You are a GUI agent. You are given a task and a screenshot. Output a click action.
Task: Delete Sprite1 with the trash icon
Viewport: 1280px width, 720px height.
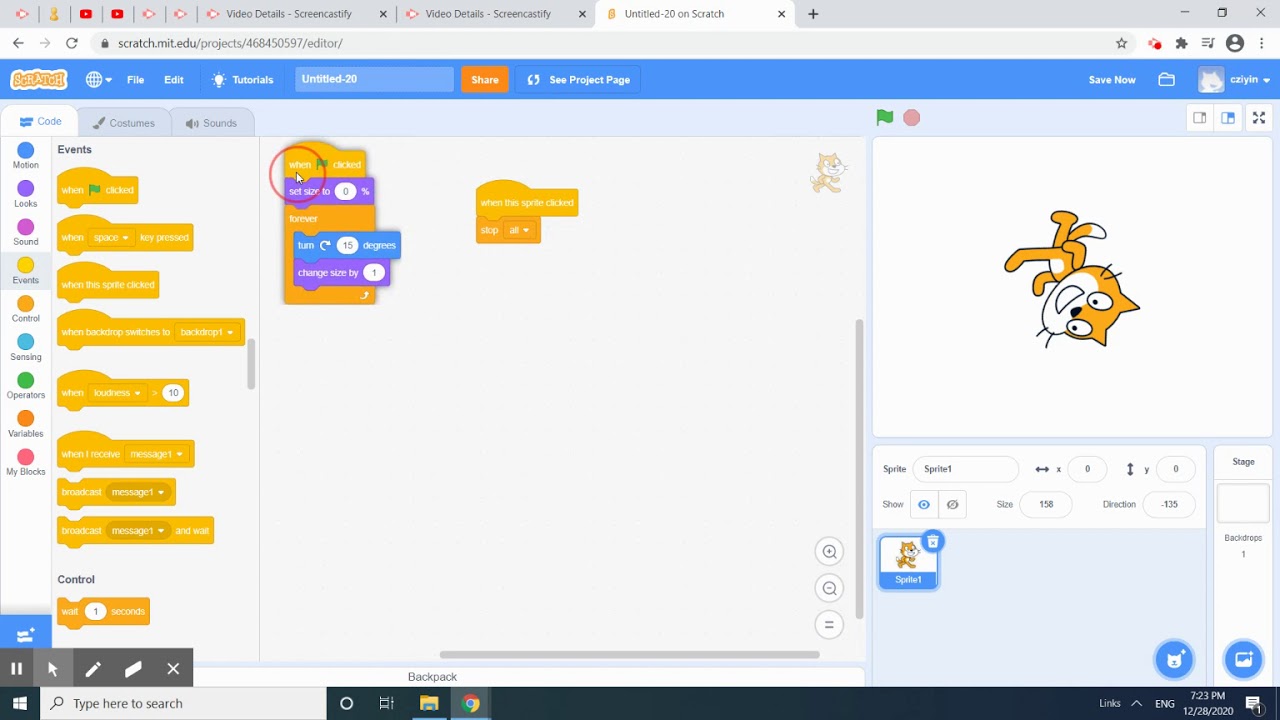tap(932, 542)
